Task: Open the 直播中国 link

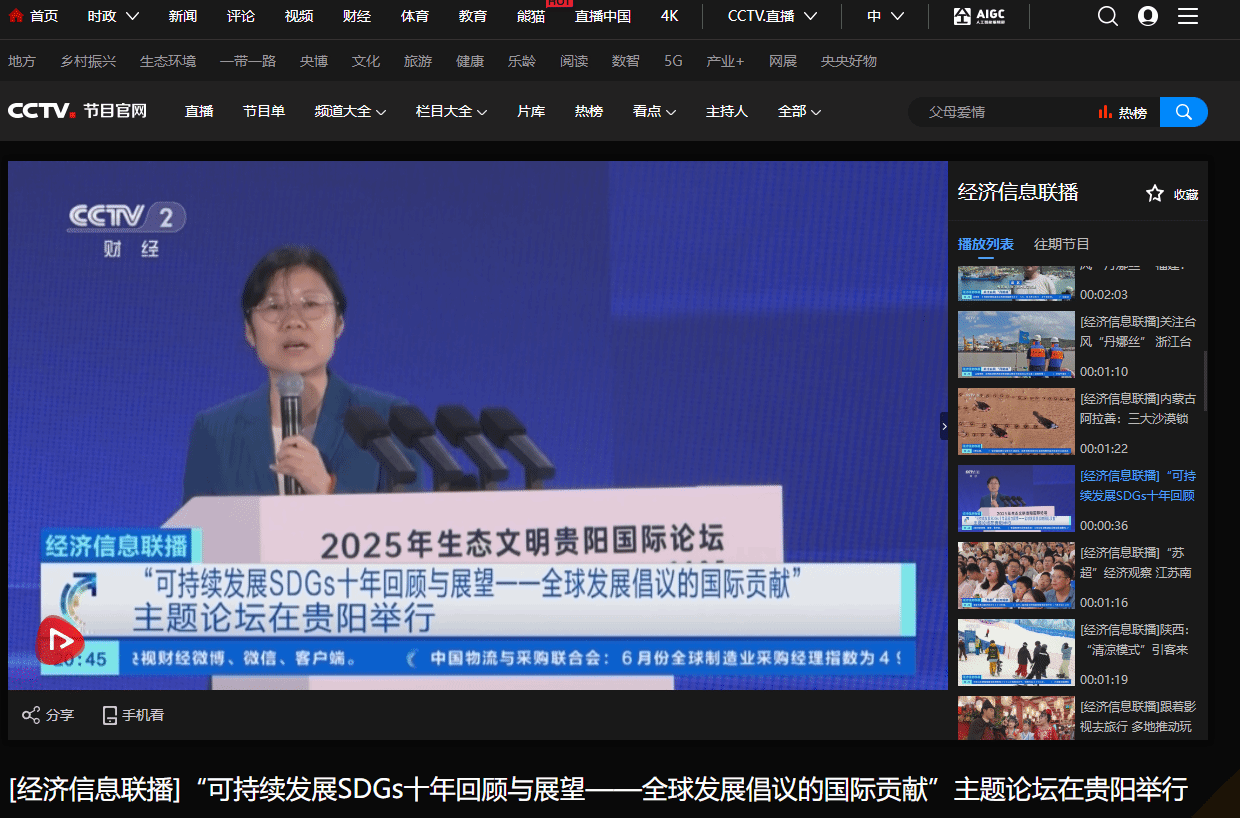Action: pos(603,16)
